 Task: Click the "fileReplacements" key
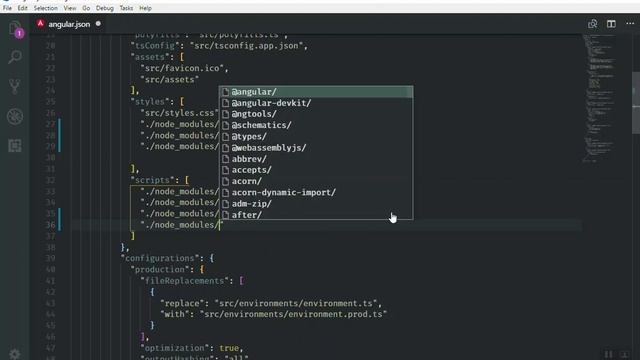(x=184, y=281)
